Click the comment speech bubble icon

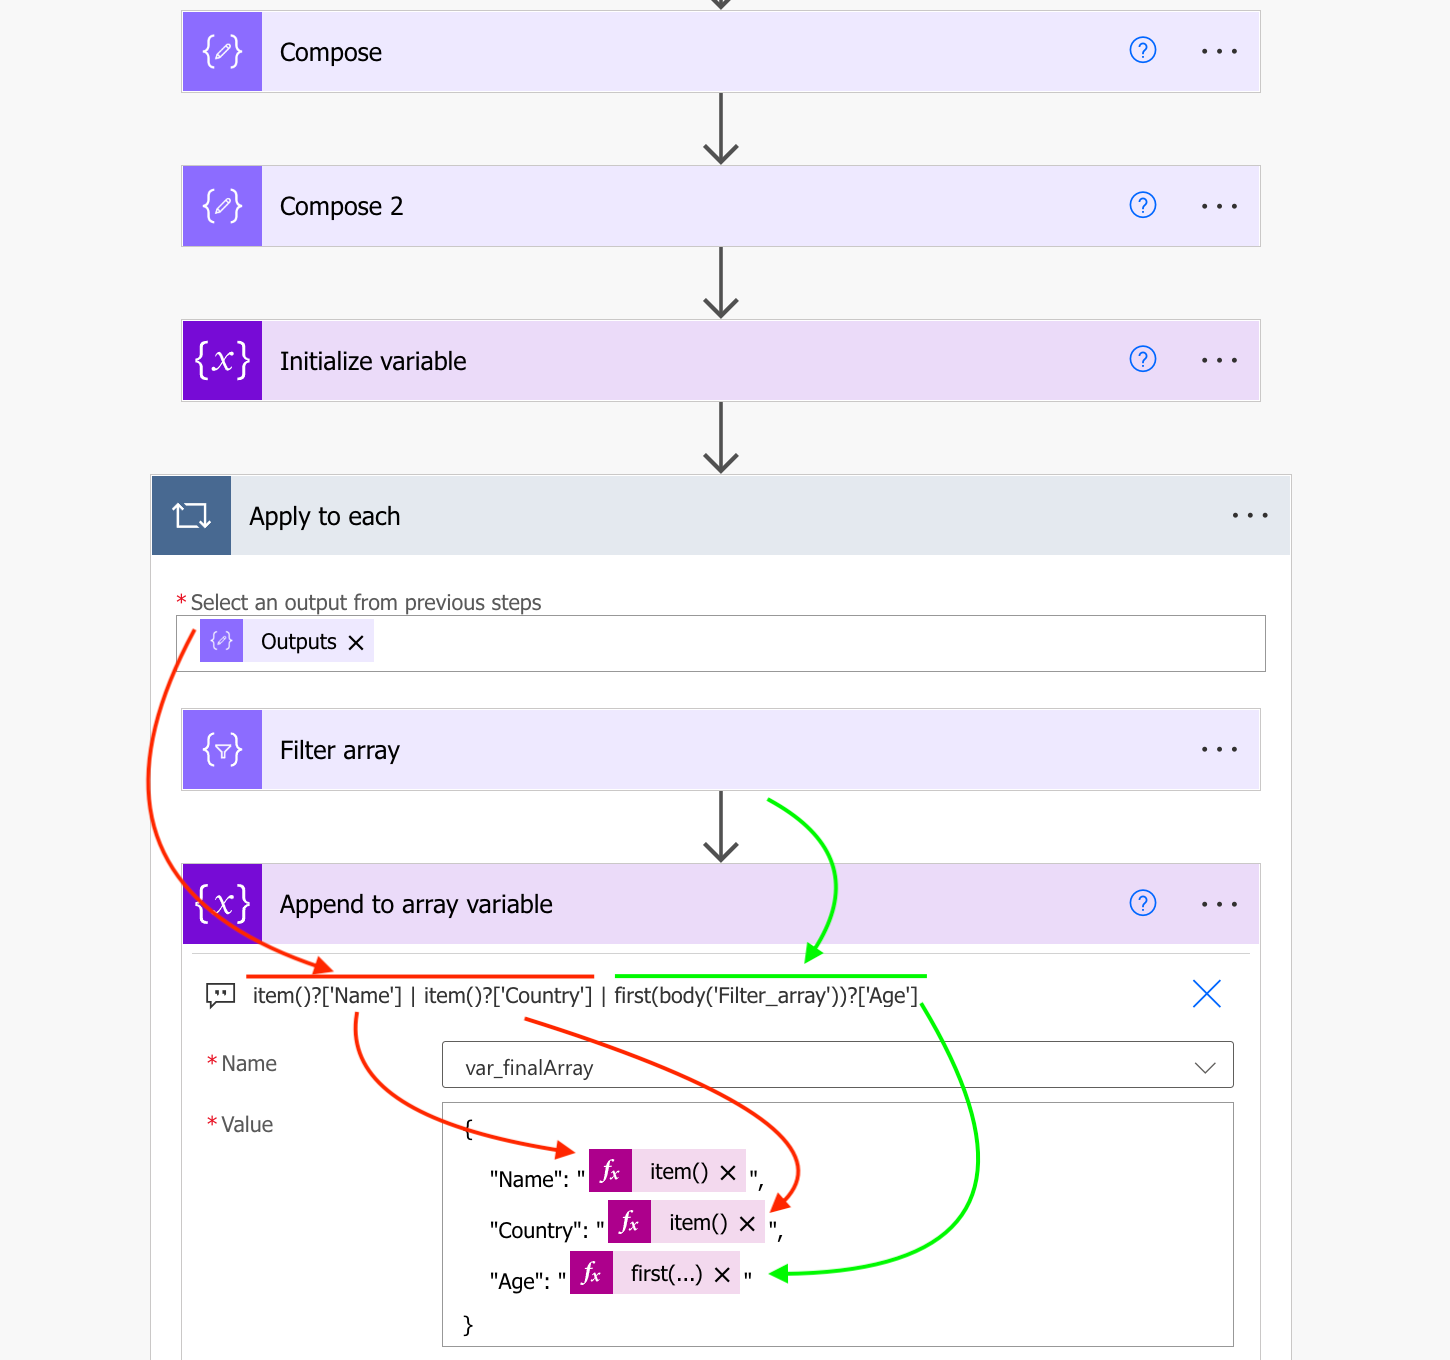(x=220, y=995)
